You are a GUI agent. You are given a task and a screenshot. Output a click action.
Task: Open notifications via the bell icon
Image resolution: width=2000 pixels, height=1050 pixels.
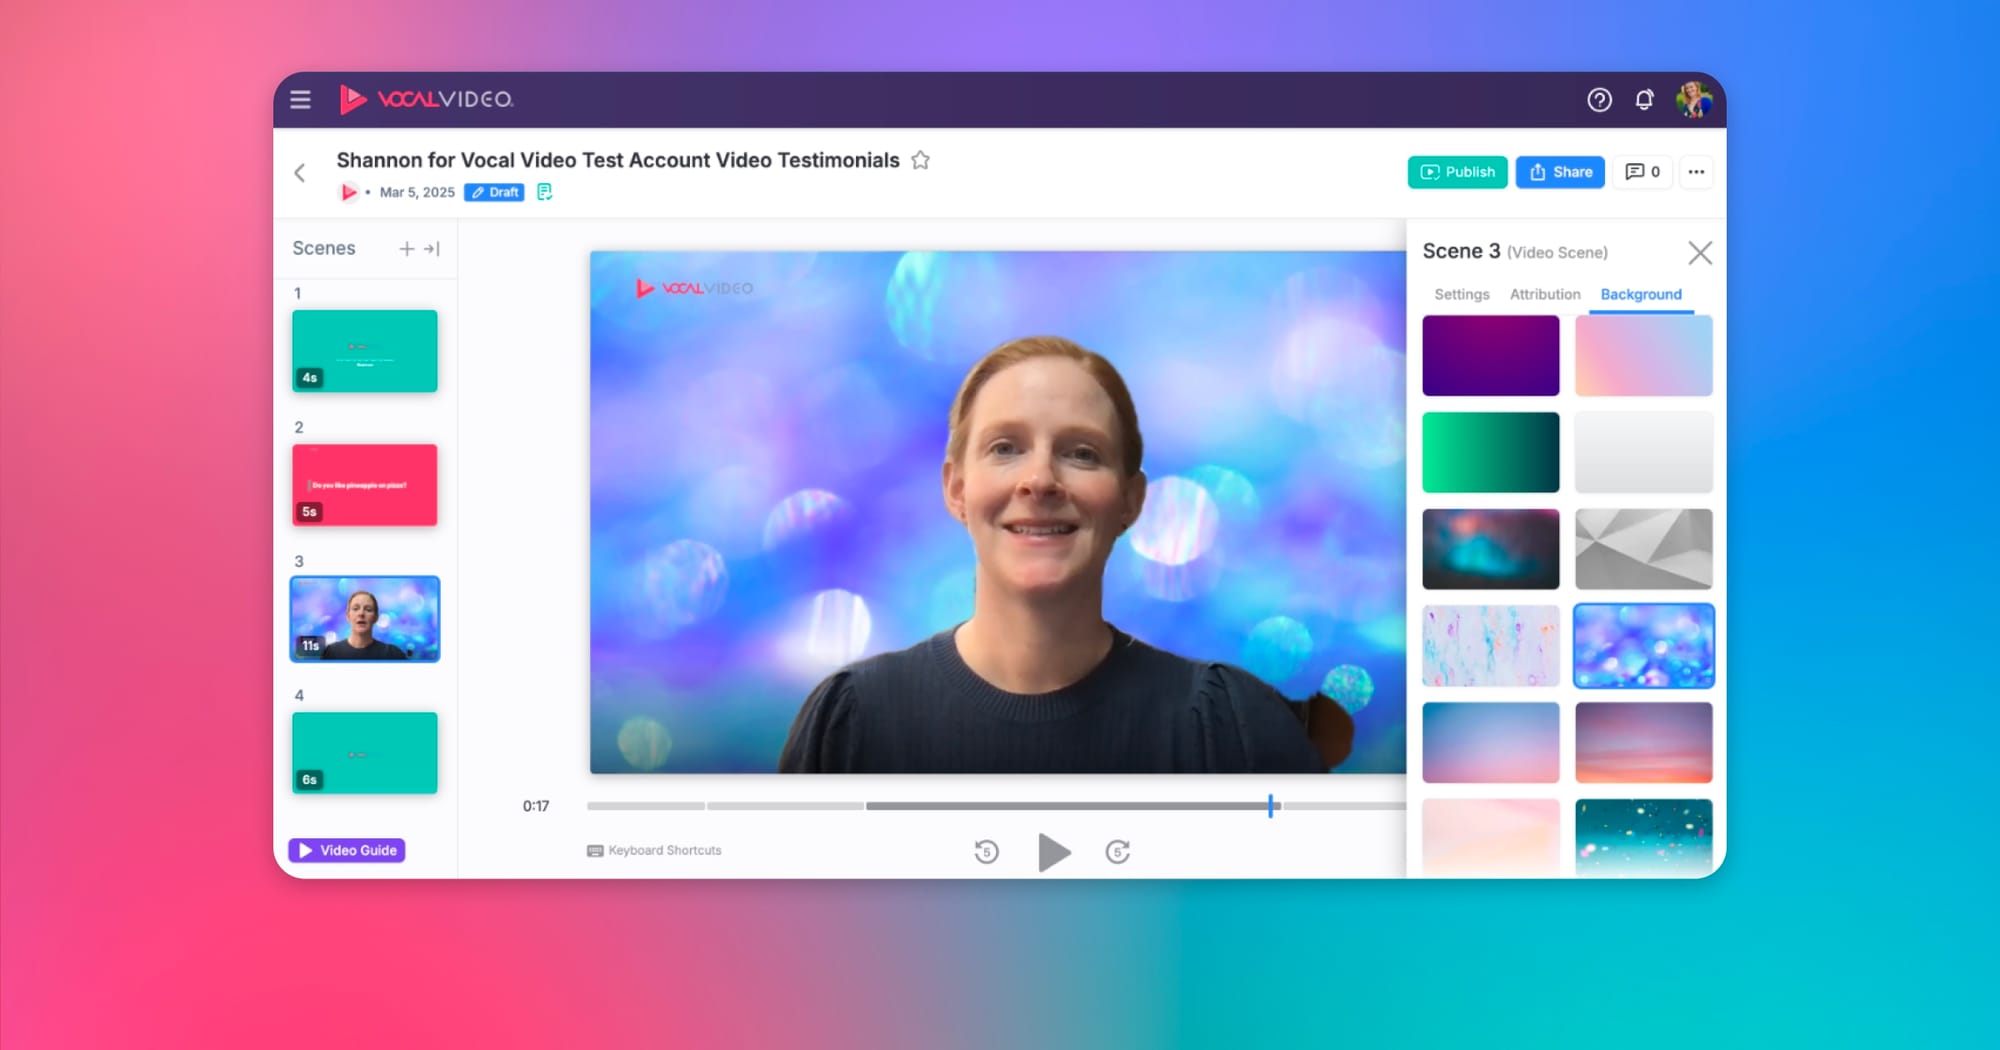(x=1644, y=100)
